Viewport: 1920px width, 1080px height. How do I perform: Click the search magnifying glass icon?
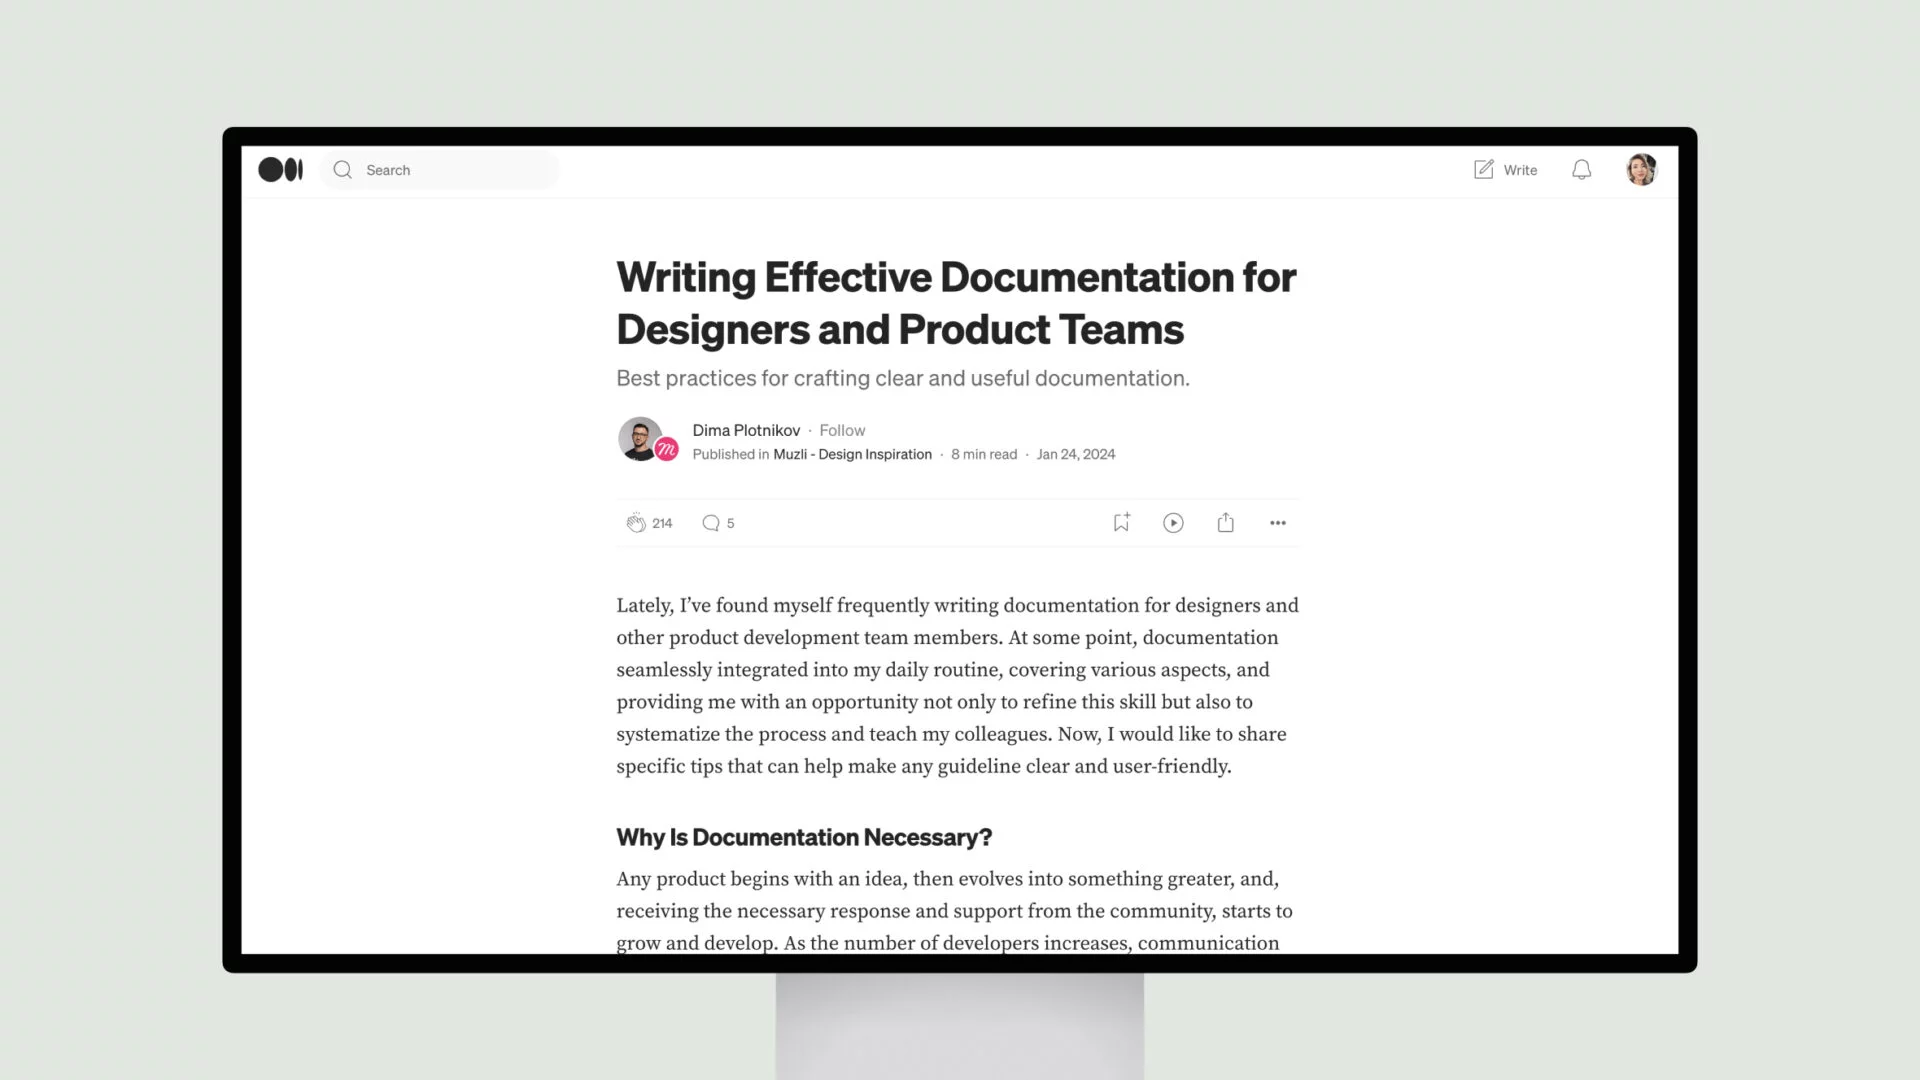[x=342, y=169]
